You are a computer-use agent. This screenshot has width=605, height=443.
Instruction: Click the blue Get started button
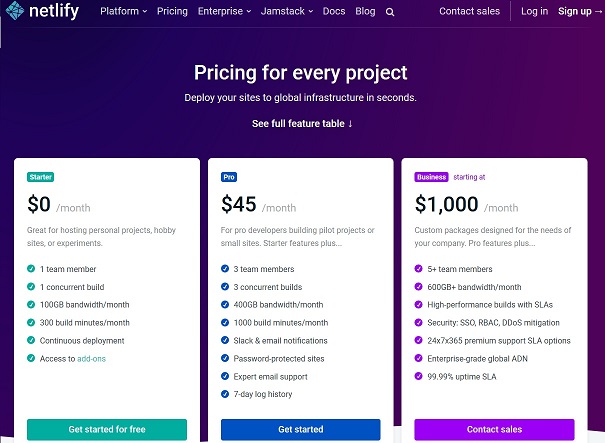point(301,429)
